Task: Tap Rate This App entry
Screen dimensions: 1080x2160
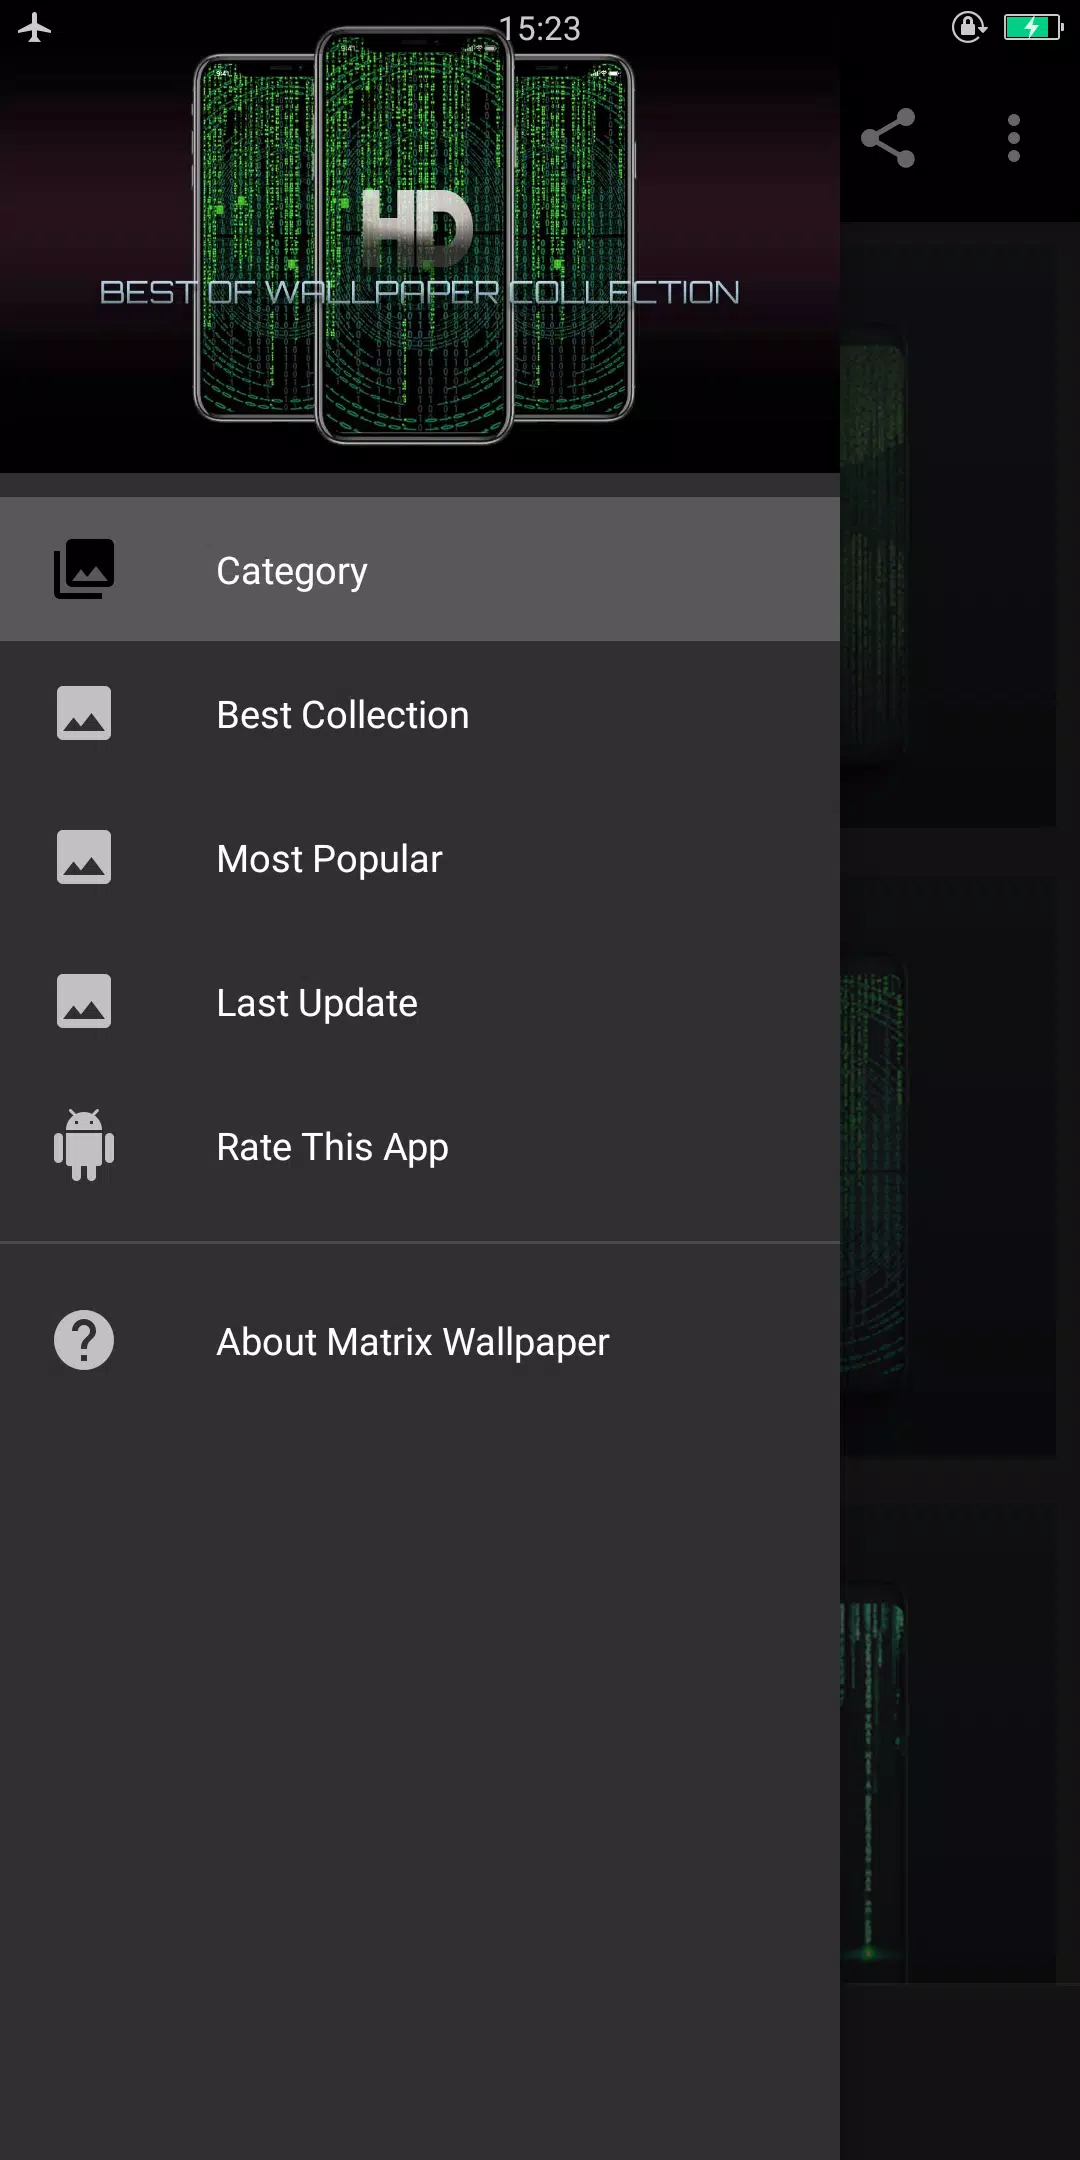Action: click(420, 1146)
